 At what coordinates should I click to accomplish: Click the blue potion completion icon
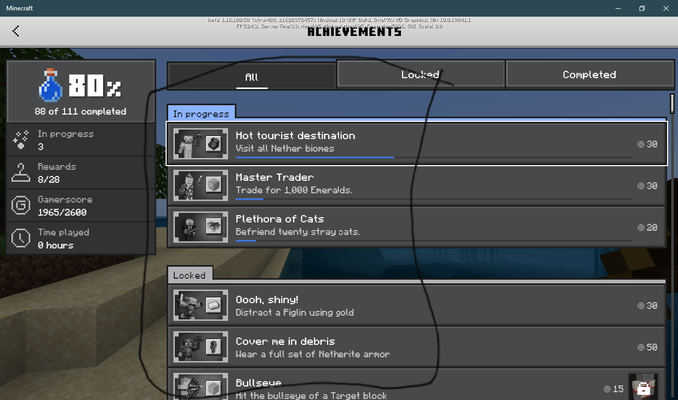pos(51,85)
